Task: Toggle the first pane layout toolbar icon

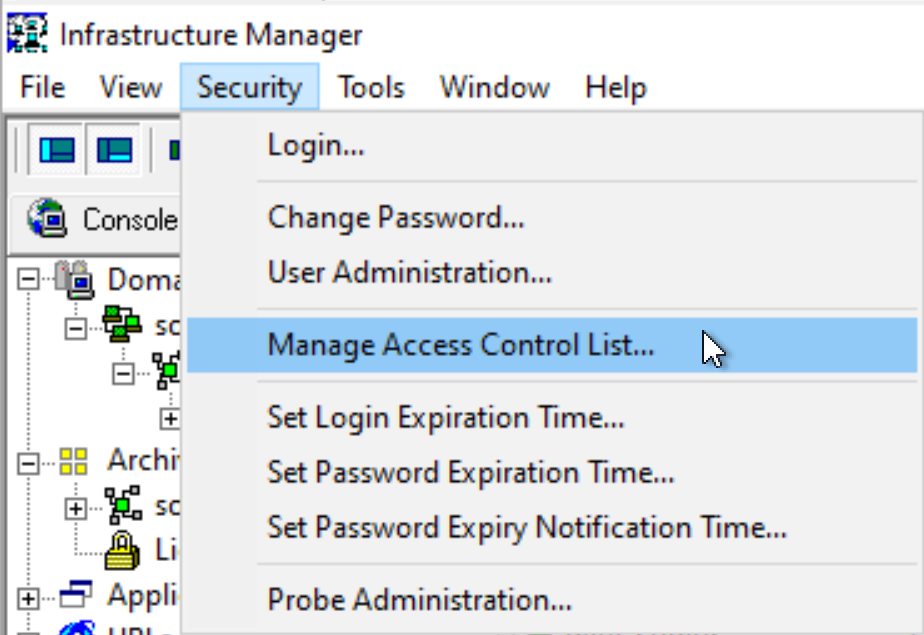Action: pos(57,150)
